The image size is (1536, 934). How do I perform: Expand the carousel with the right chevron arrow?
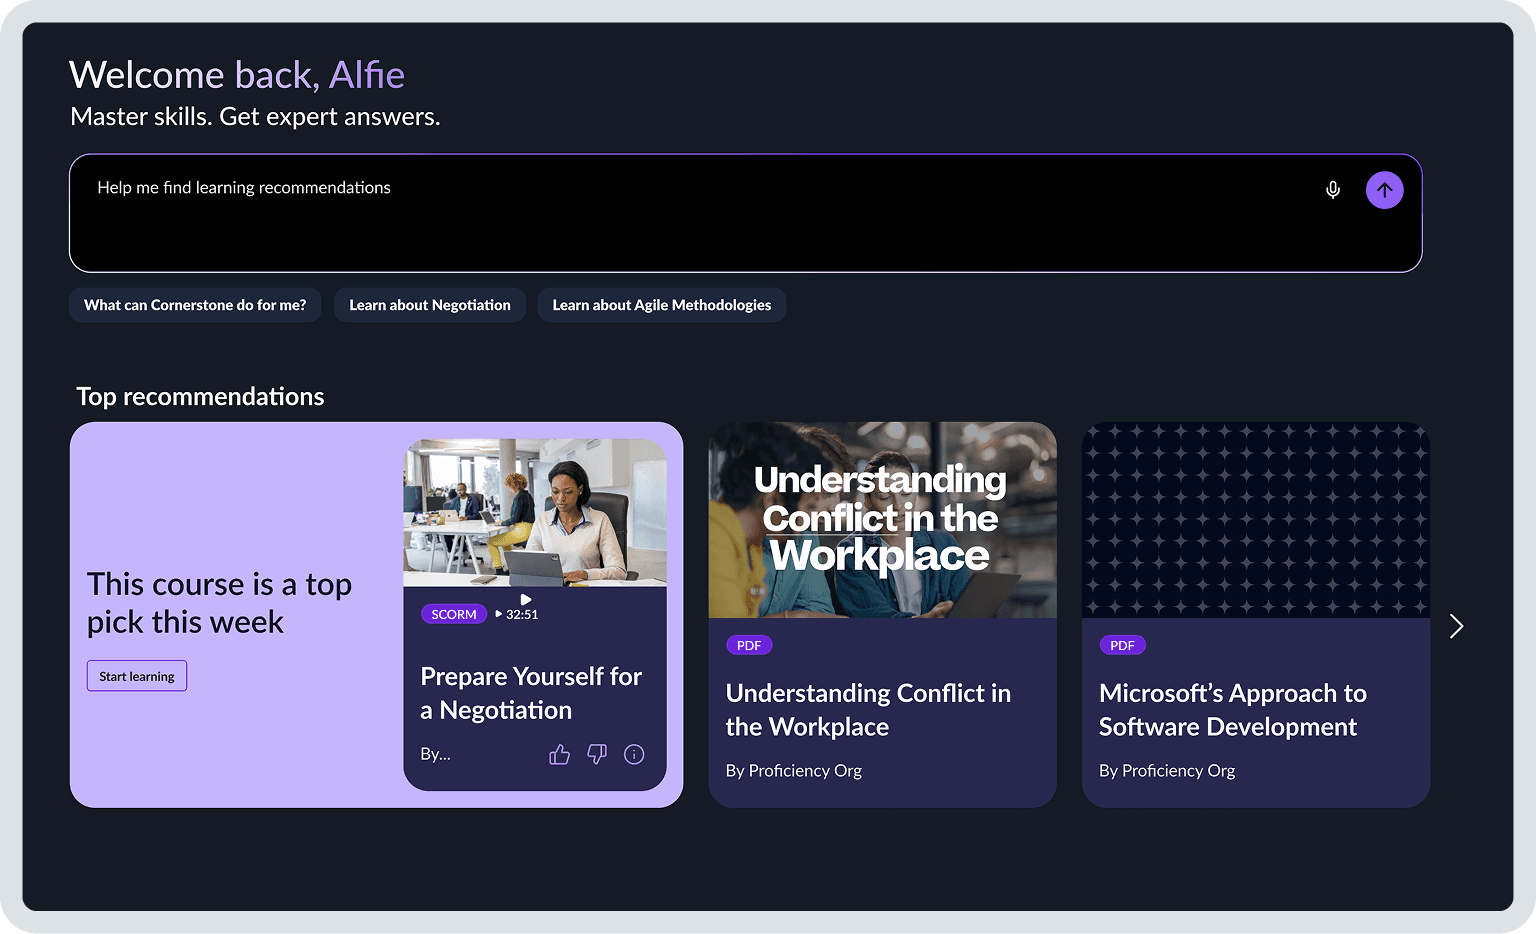click(1456, 625)
